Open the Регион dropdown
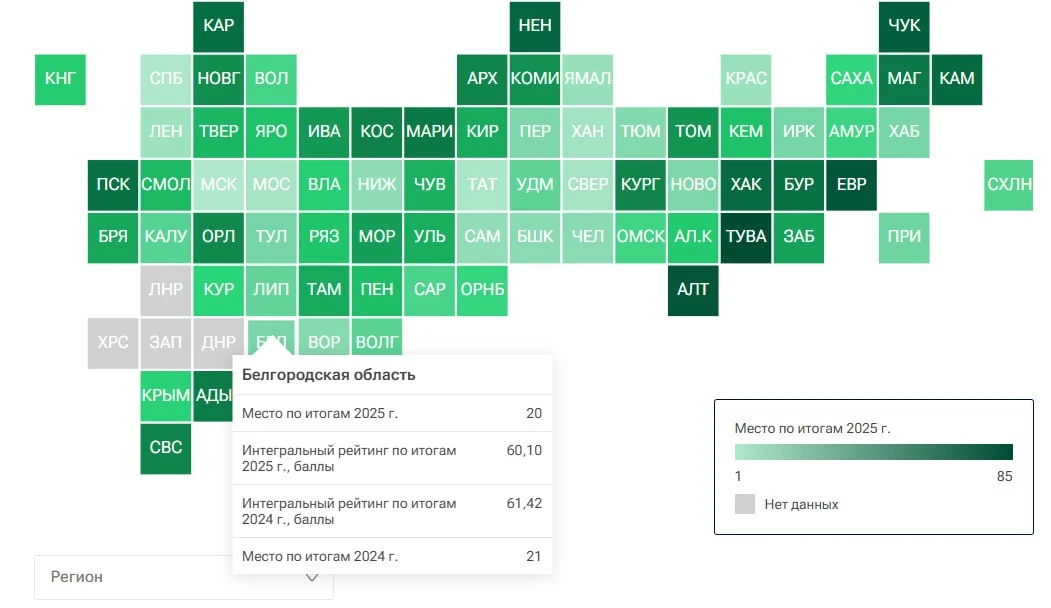Viewport: 1051px width, 608px height. pos(184,577)
